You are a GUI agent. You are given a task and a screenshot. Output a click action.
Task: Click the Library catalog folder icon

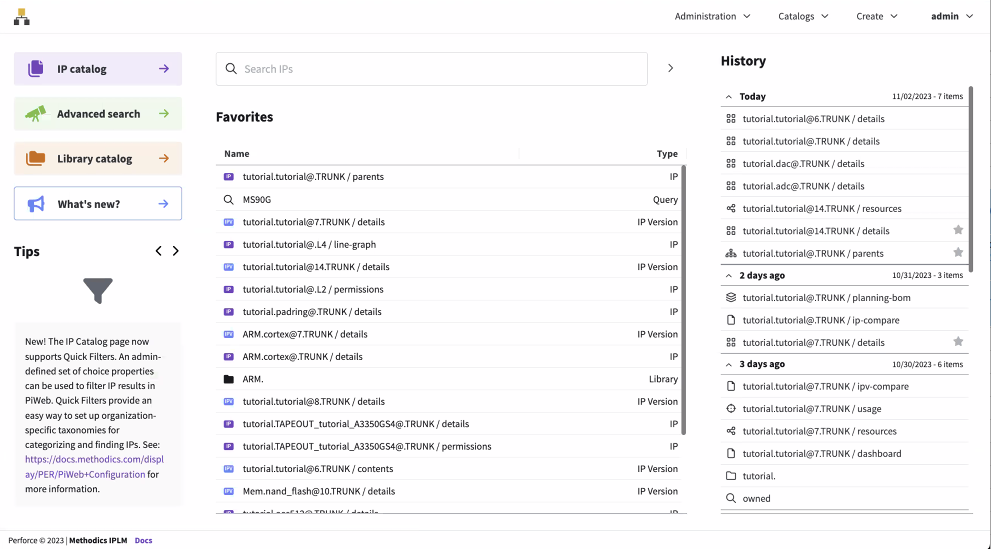point(36,158)
